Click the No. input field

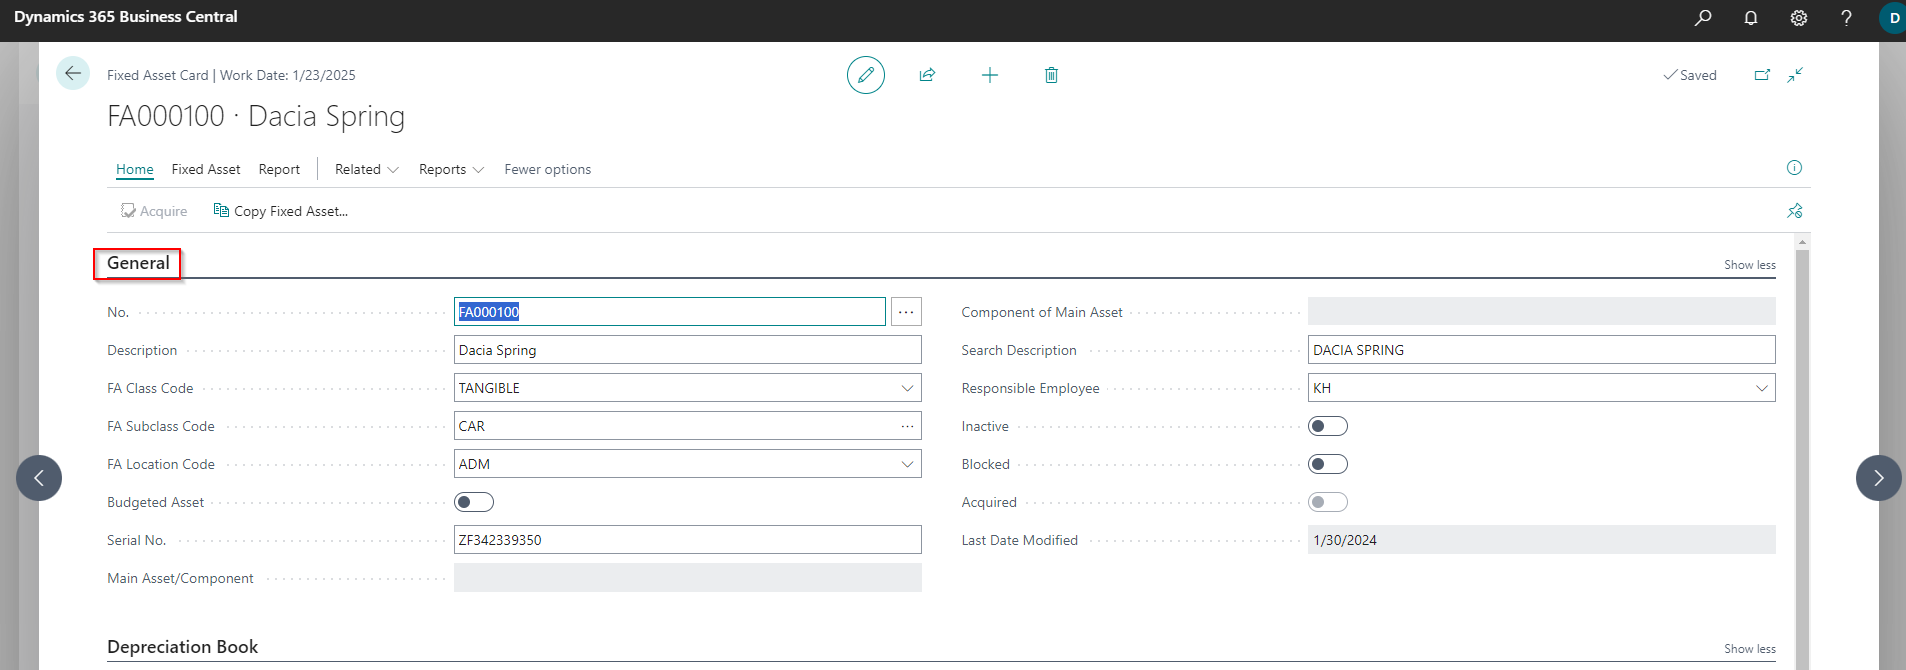point(670,312)
